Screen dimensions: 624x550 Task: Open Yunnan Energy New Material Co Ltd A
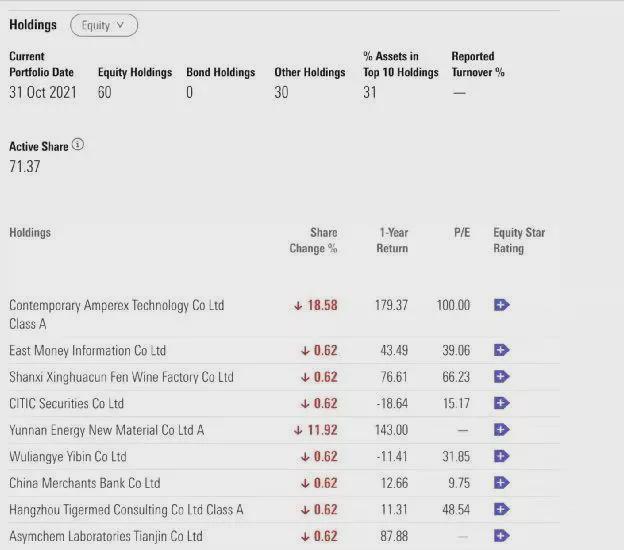(x=107, y=430)
